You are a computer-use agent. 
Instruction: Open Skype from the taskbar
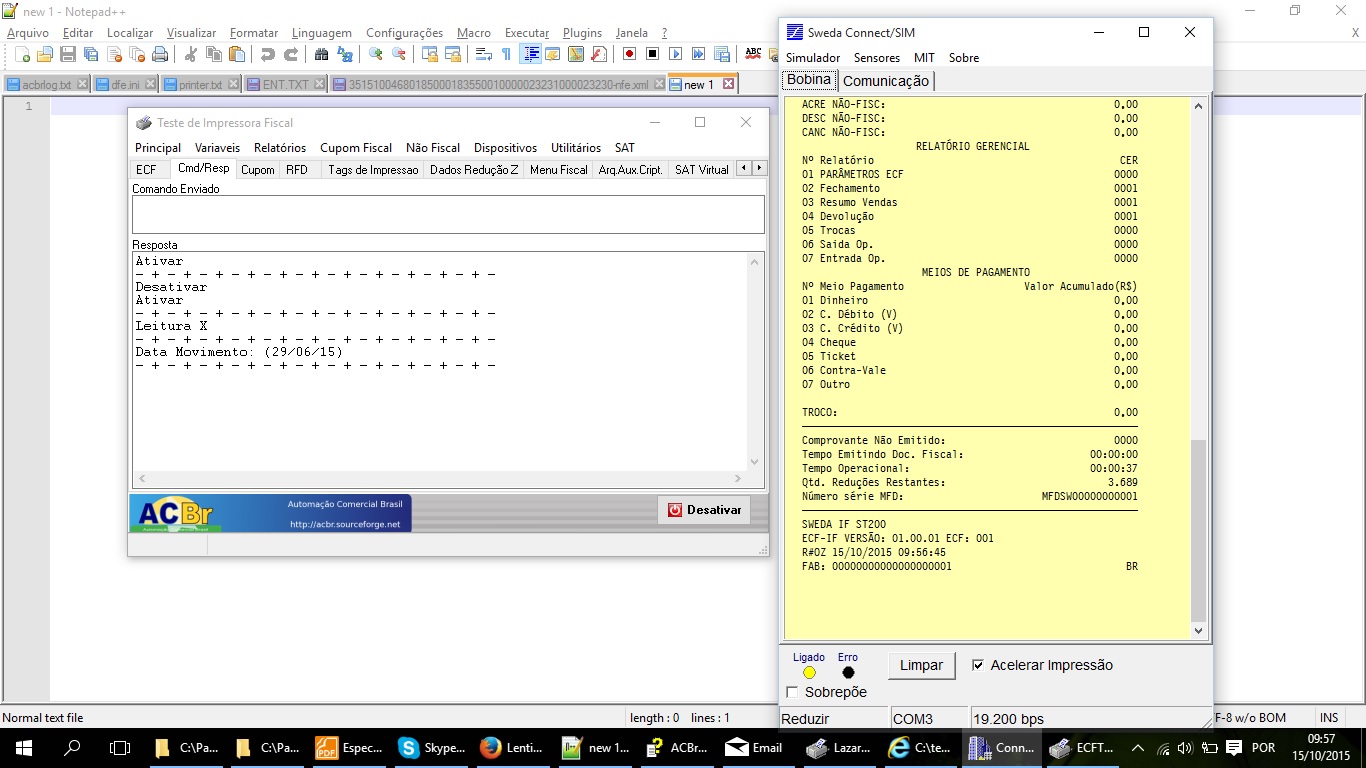tap(433, 748)
